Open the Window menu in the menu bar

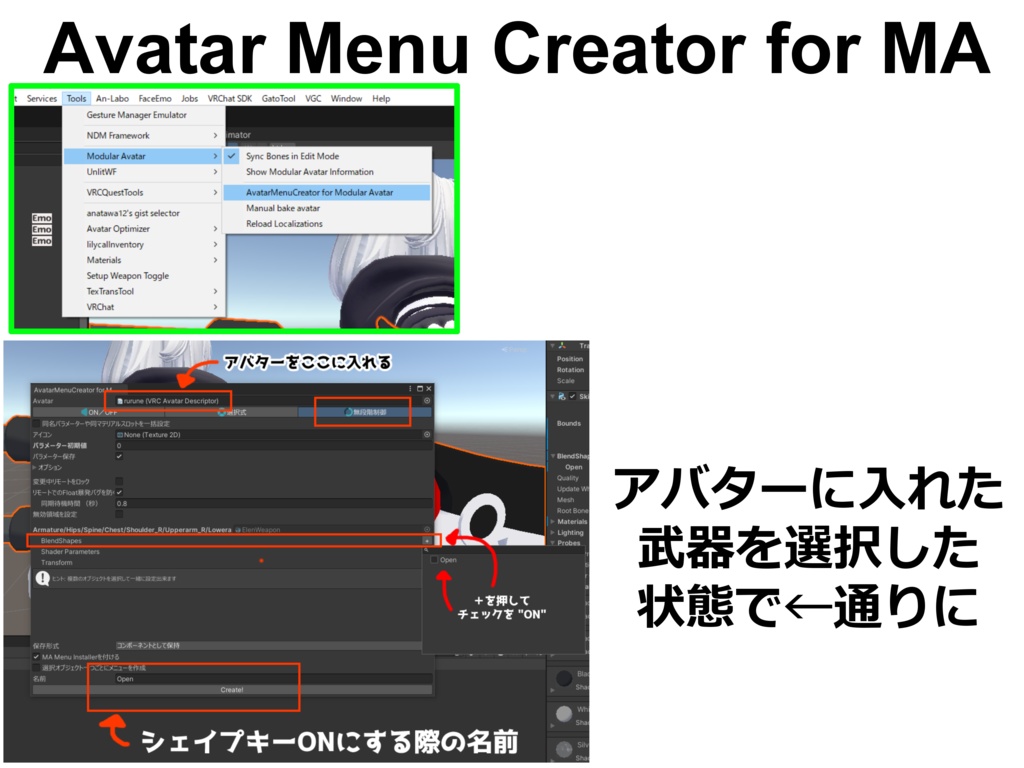346,98
